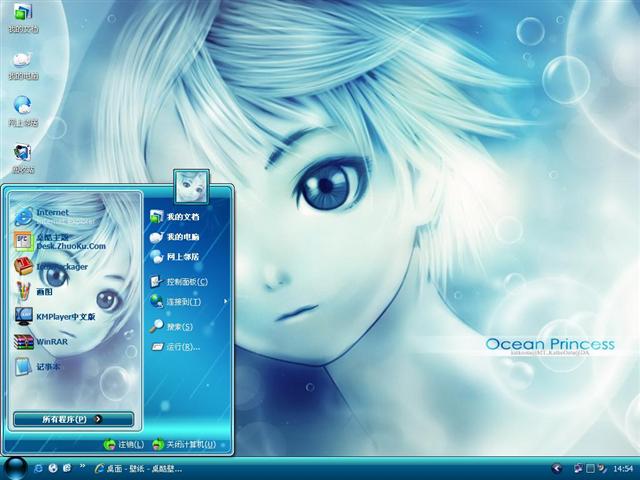Launch Internet Explorer from quick launch

(x=38, y=468)
